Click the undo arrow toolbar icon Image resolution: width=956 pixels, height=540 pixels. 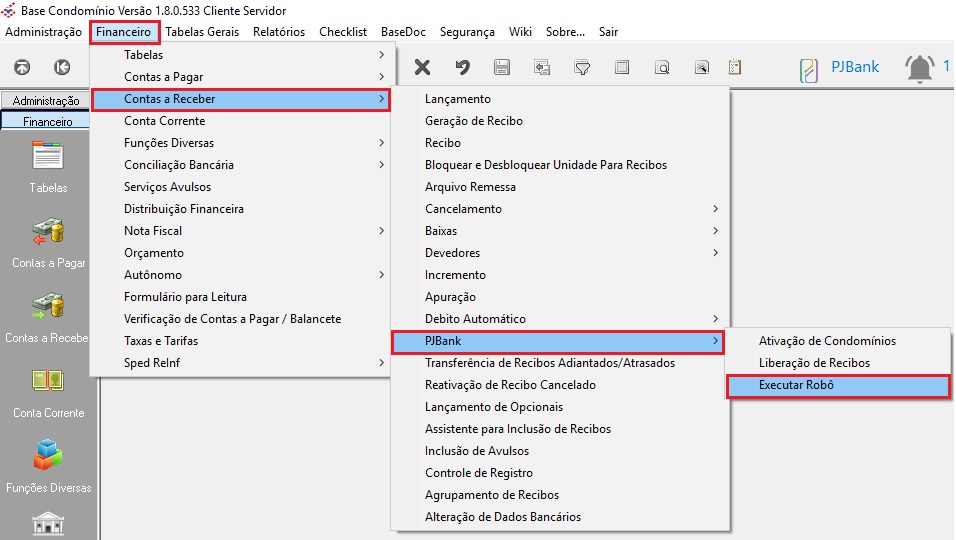tap(462, 67)
